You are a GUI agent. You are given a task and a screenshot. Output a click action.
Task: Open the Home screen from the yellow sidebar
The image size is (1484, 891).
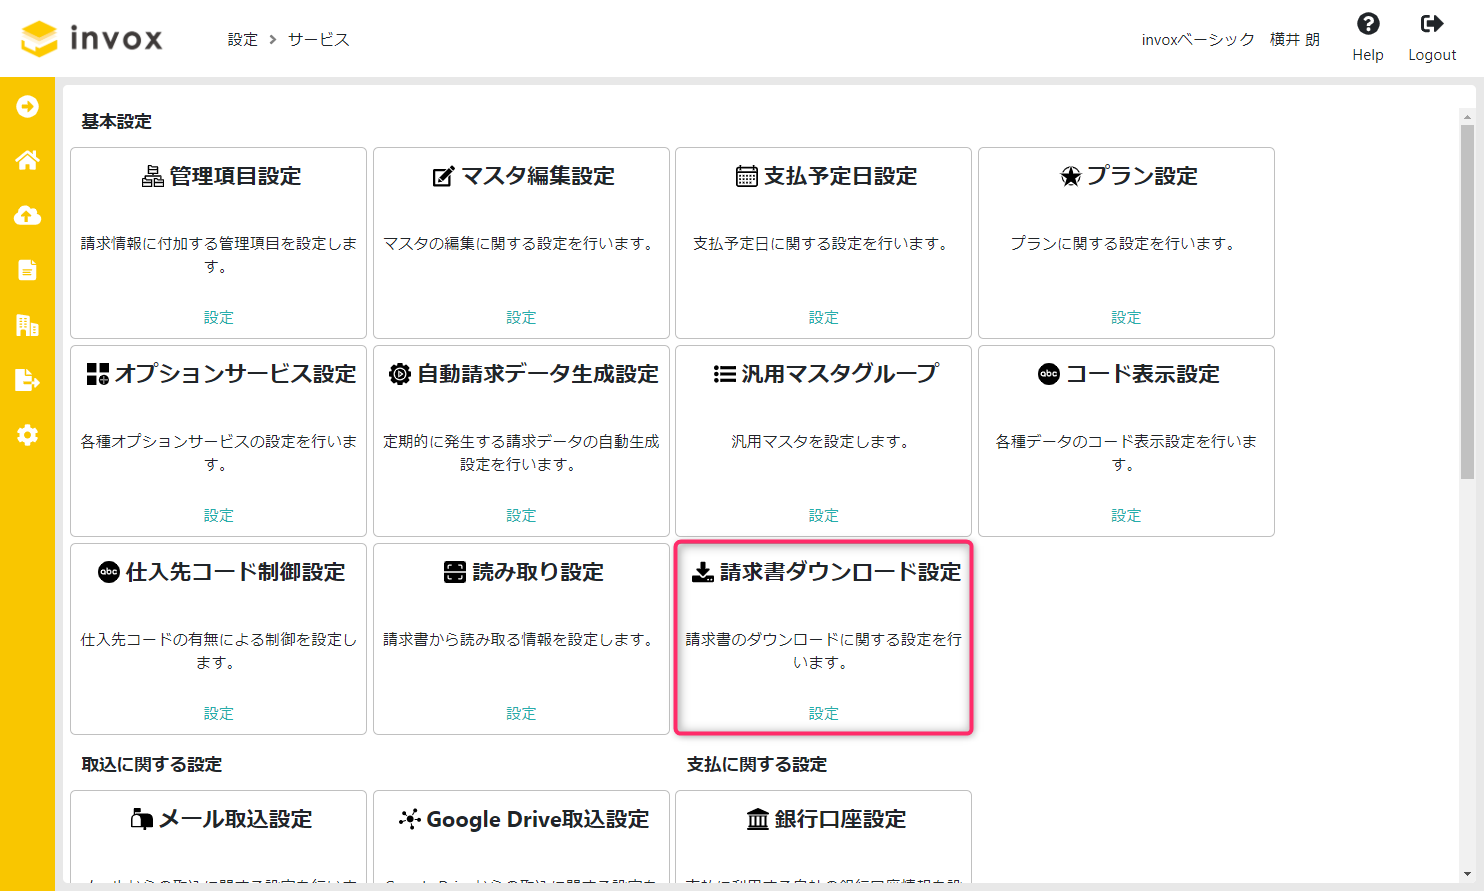click(x=28, y=160)
